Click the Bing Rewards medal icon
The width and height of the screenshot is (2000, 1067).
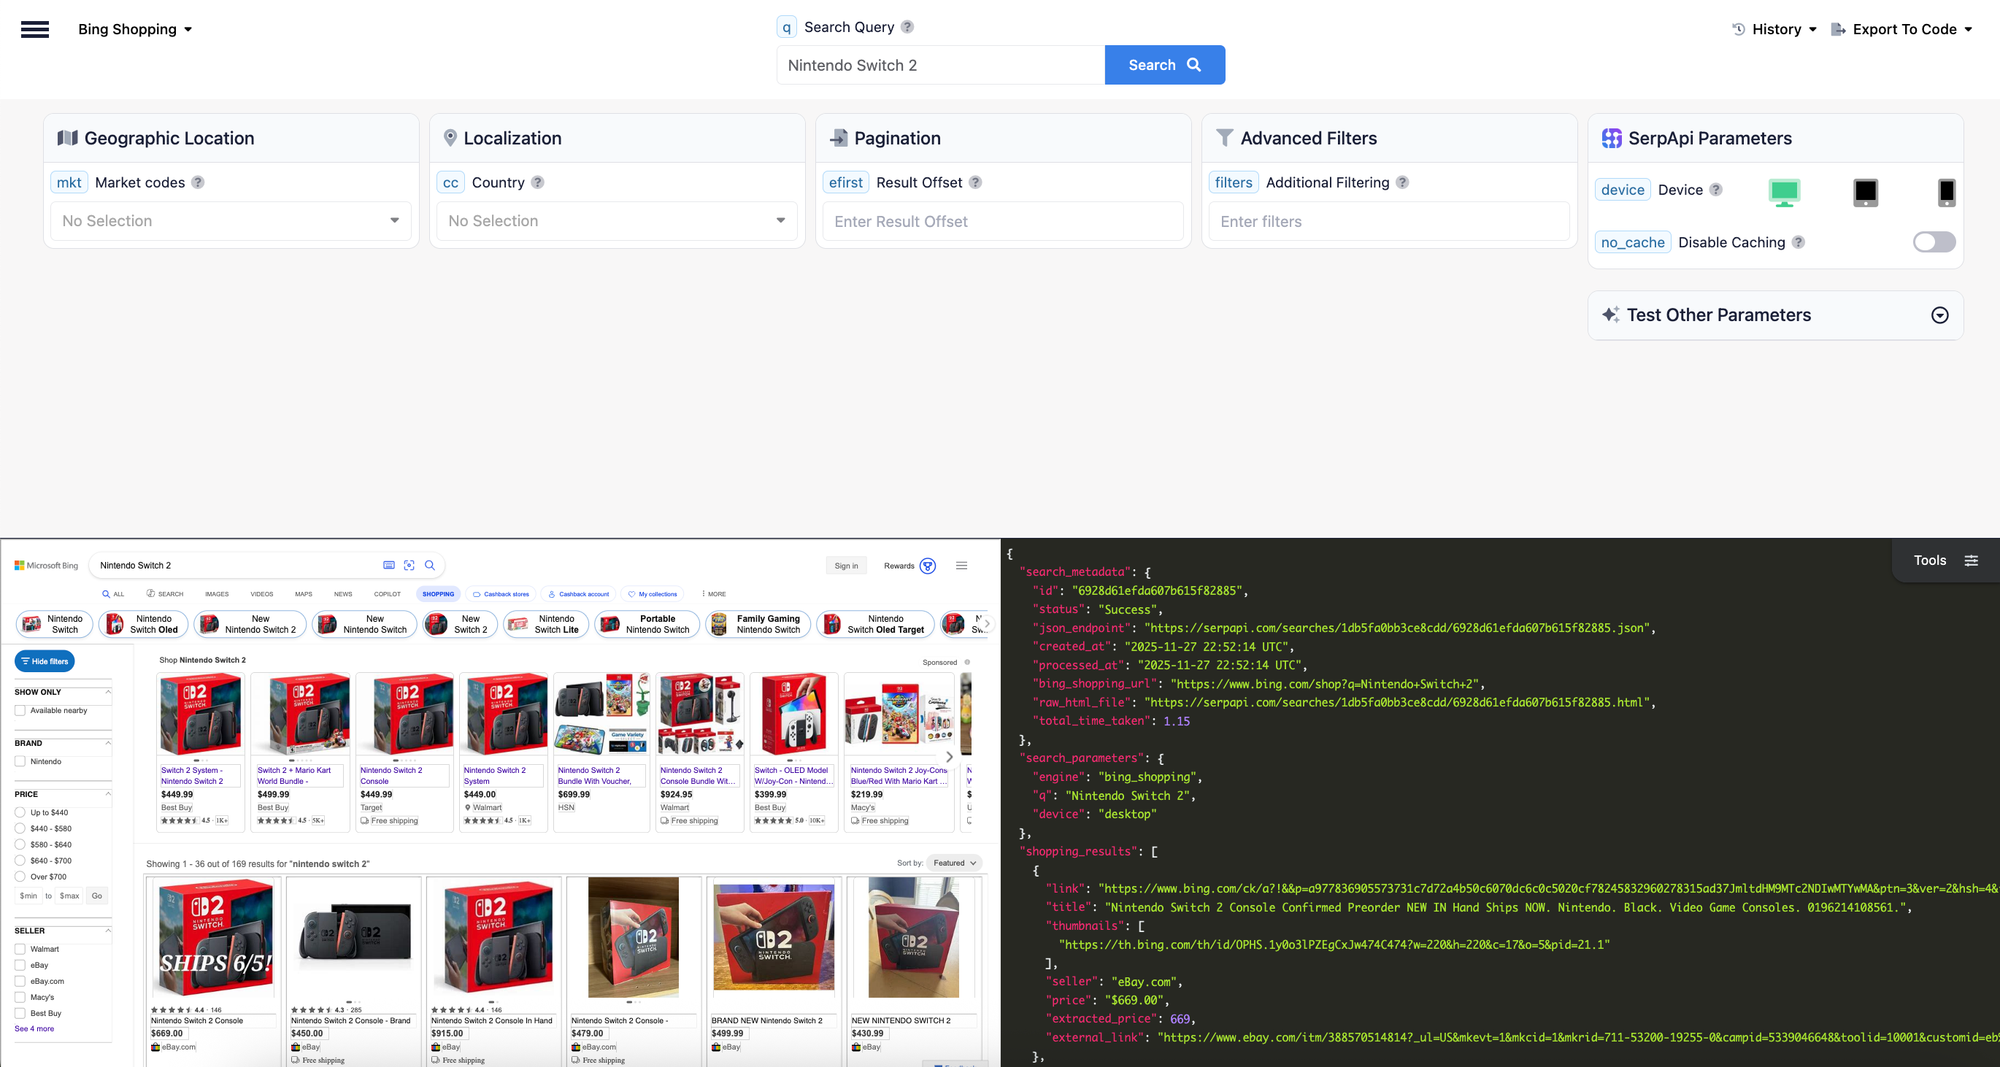928,566
